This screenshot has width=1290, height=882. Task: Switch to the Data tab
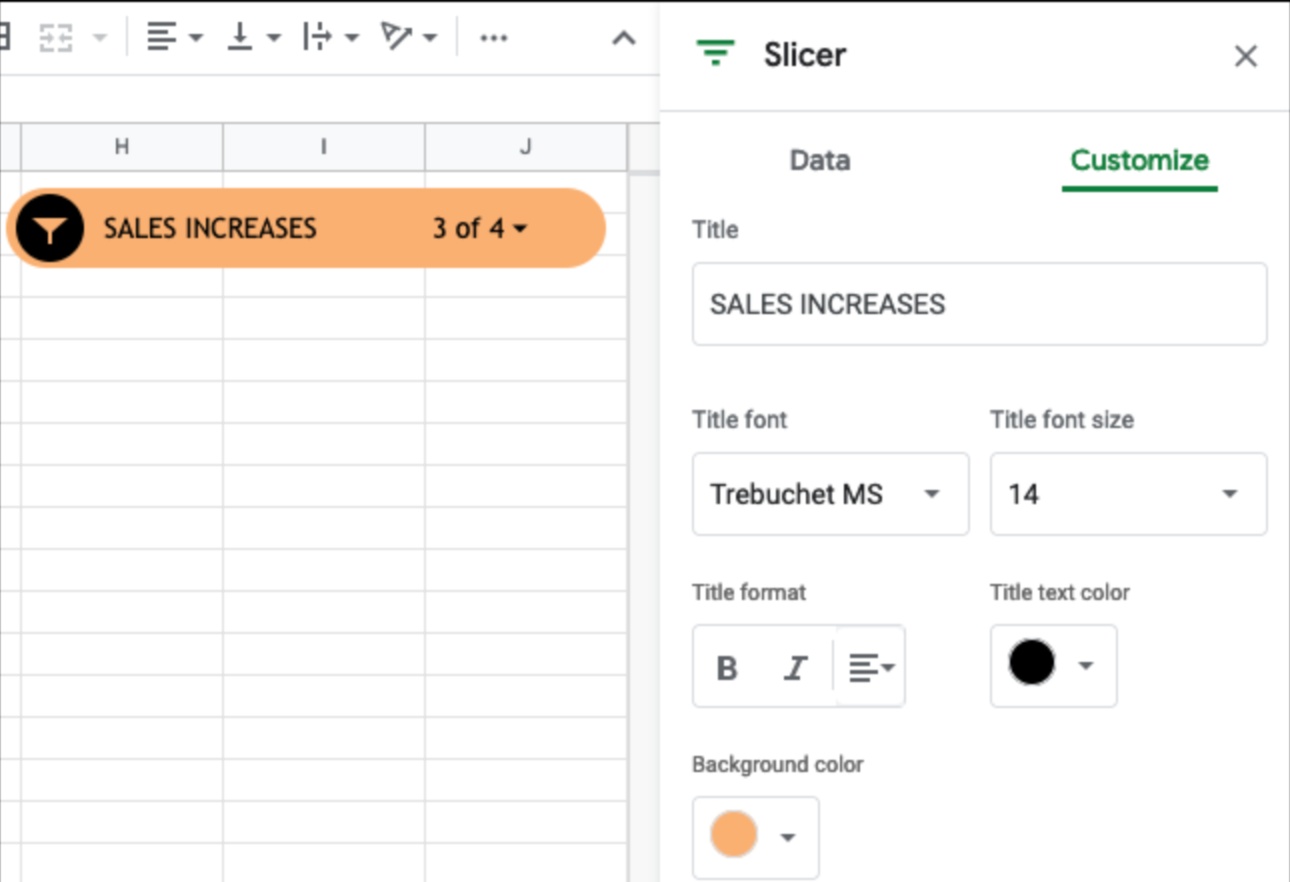pos(819,160)
